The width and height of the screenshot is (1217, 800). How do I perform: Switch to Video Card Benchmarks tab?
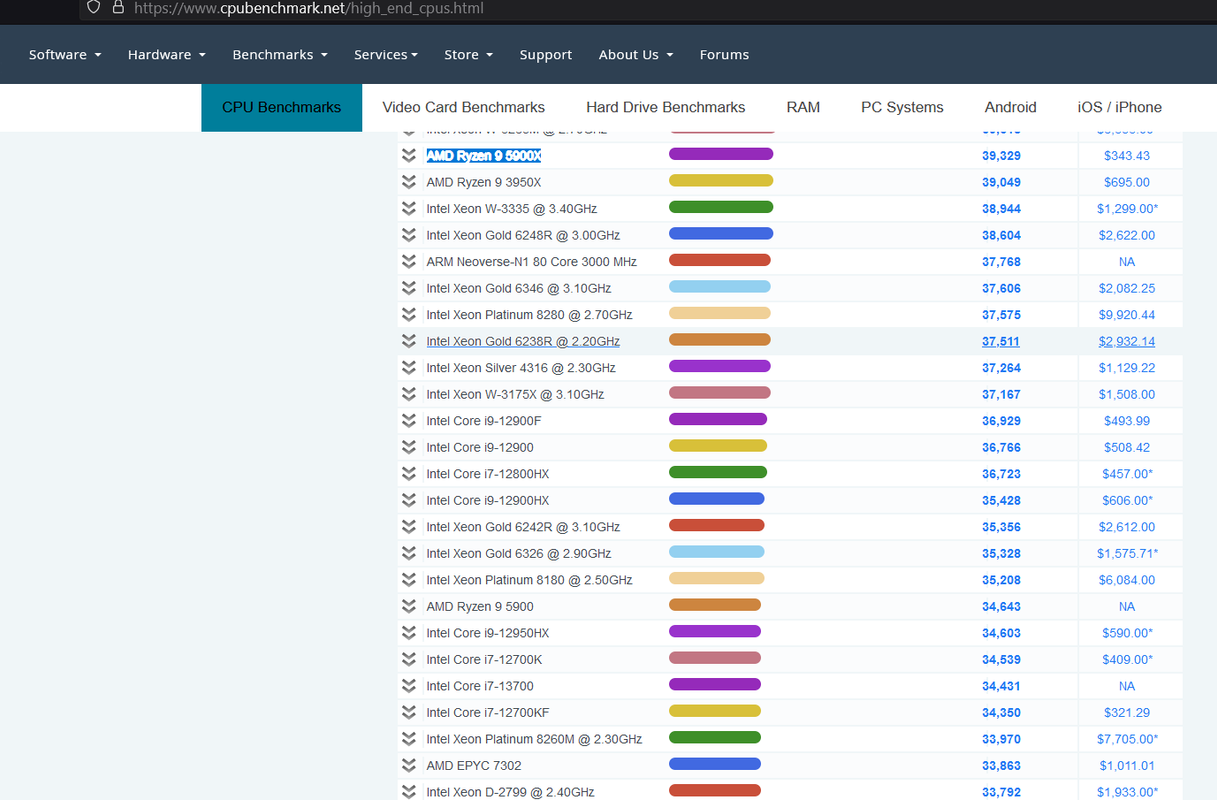[464, 107]
